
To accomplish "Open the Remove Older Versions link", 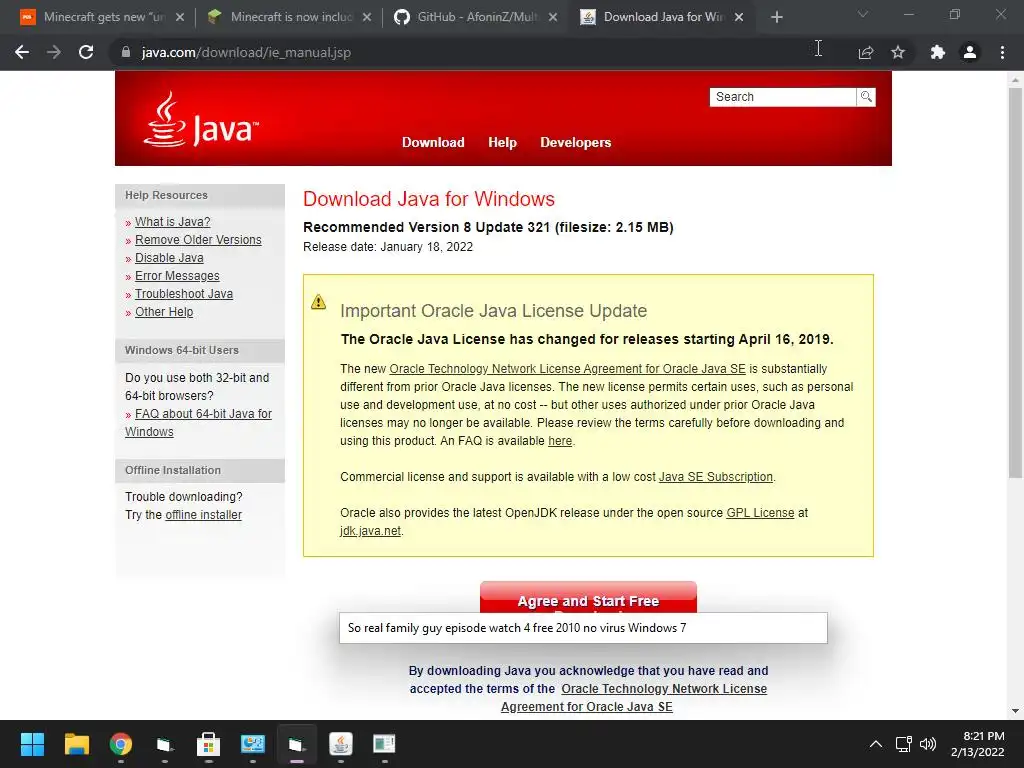I will point(198,240).
